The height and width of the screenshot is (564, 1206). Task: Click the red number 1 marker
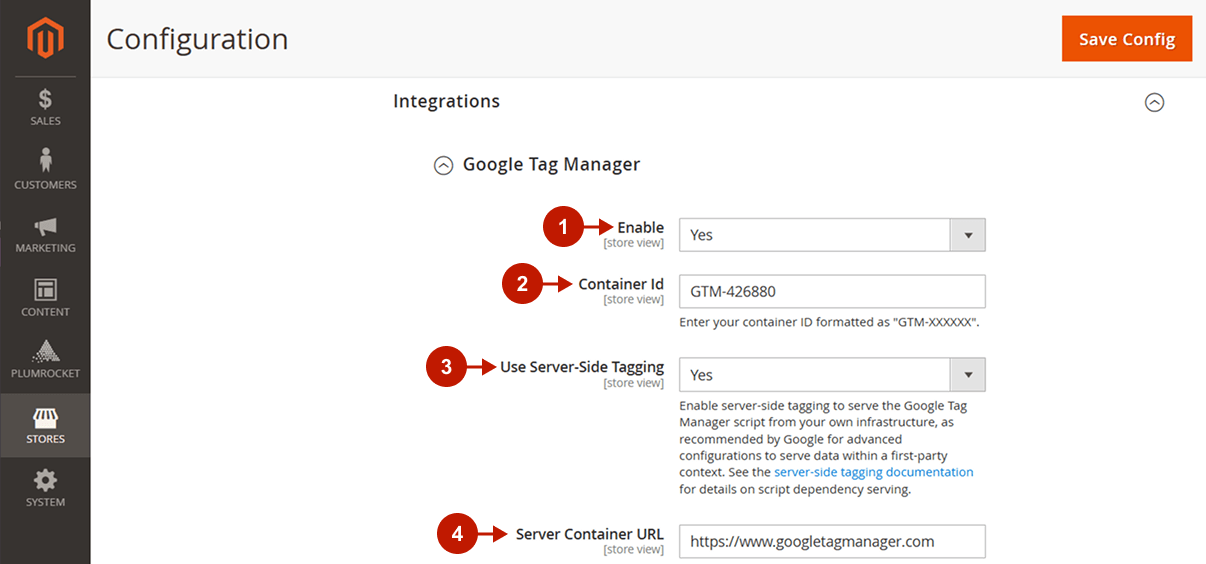pos(563,228)
